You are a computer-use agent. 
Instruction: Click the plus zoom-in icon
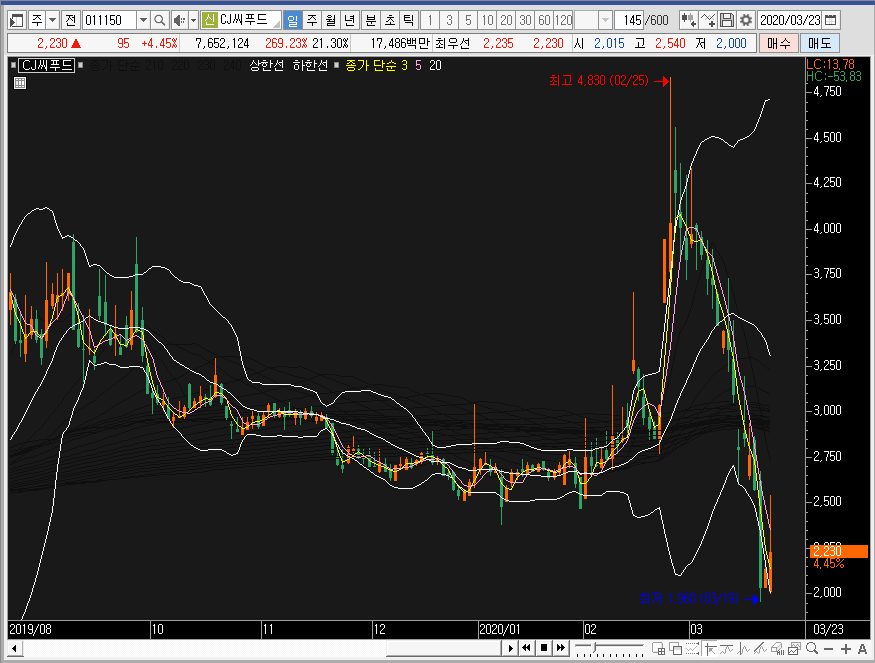[x=845, y=649]
